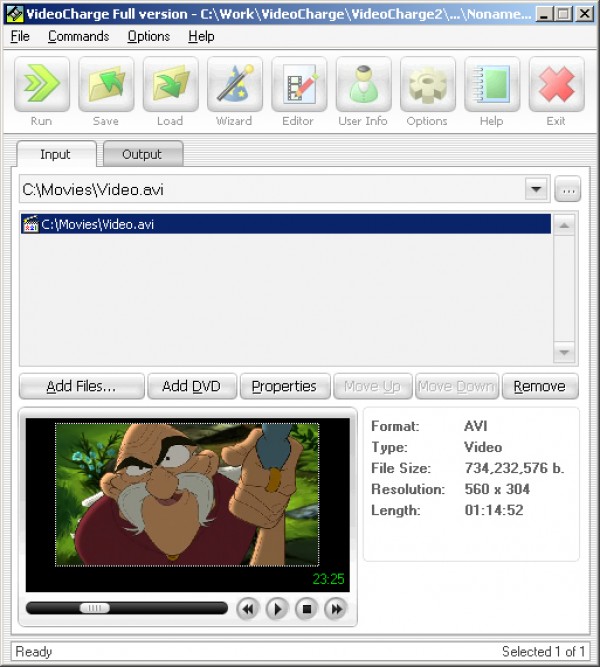Open the Commands menu
Image resolution: width=600 pixels, height=667 pixels.
[x=78, y=36]
